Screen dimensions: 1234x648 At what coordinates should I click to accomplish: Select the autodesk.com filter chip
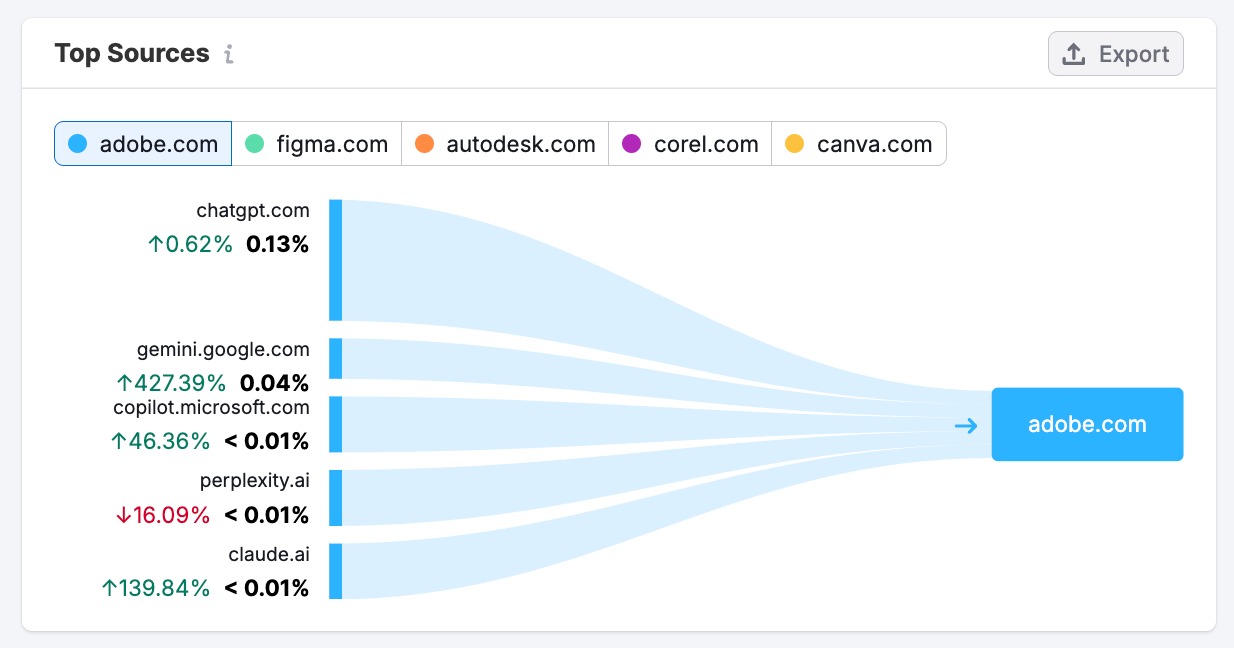tap(505, 143)
